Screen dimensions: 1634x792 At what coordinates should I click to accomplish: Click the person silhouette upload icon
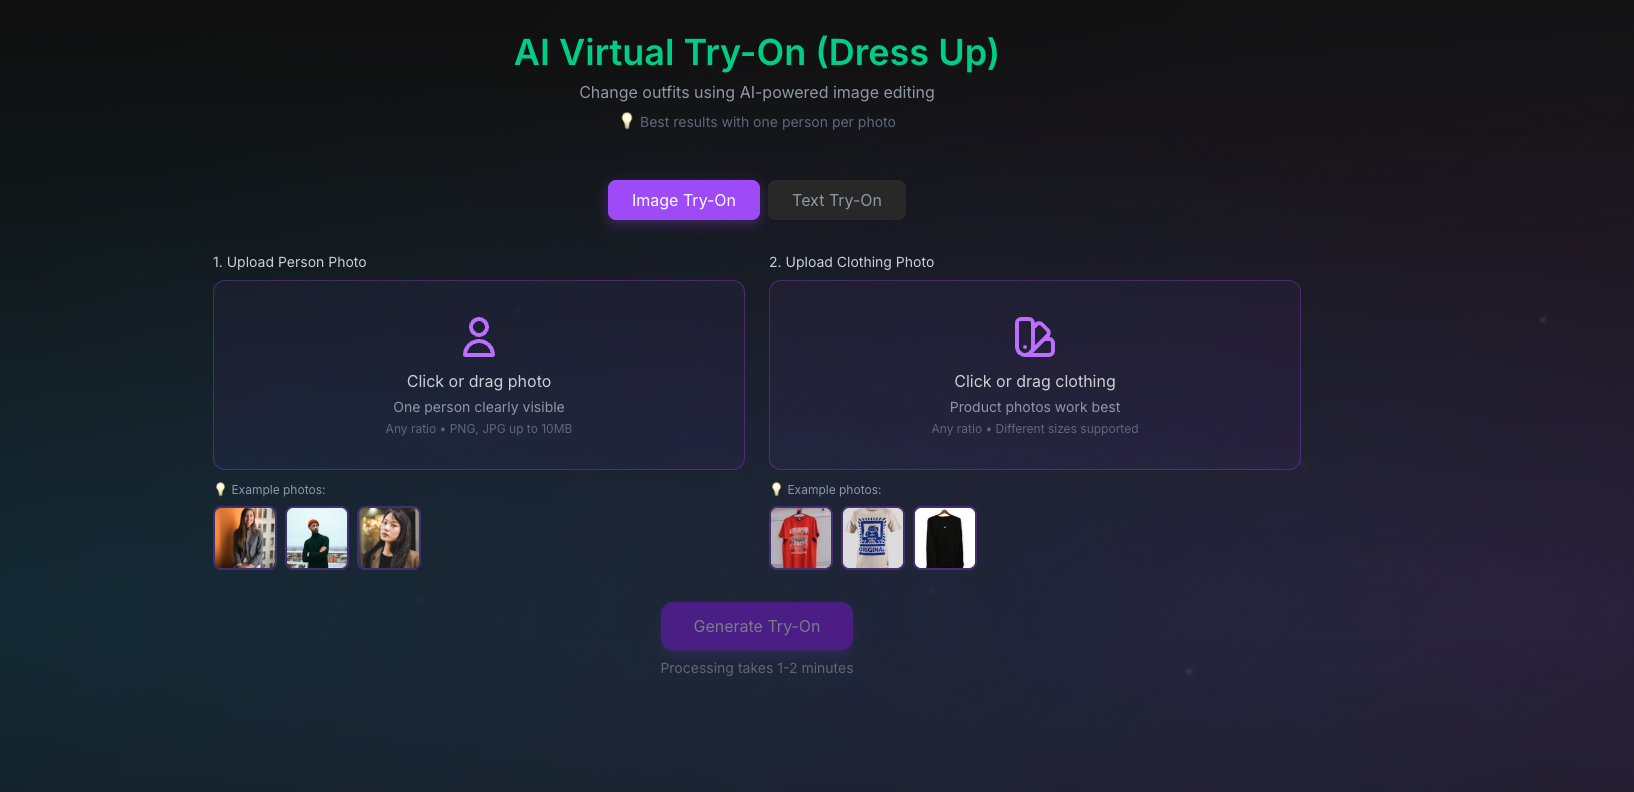click(479, 337)
